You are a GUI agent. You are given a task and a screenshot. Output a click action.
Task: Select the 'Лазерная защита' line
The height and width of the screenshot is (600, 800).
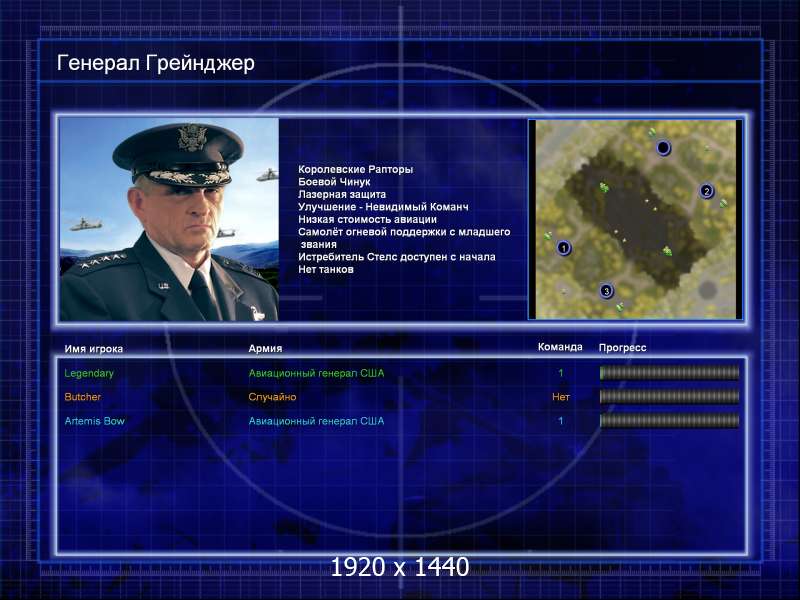(342, 194)
